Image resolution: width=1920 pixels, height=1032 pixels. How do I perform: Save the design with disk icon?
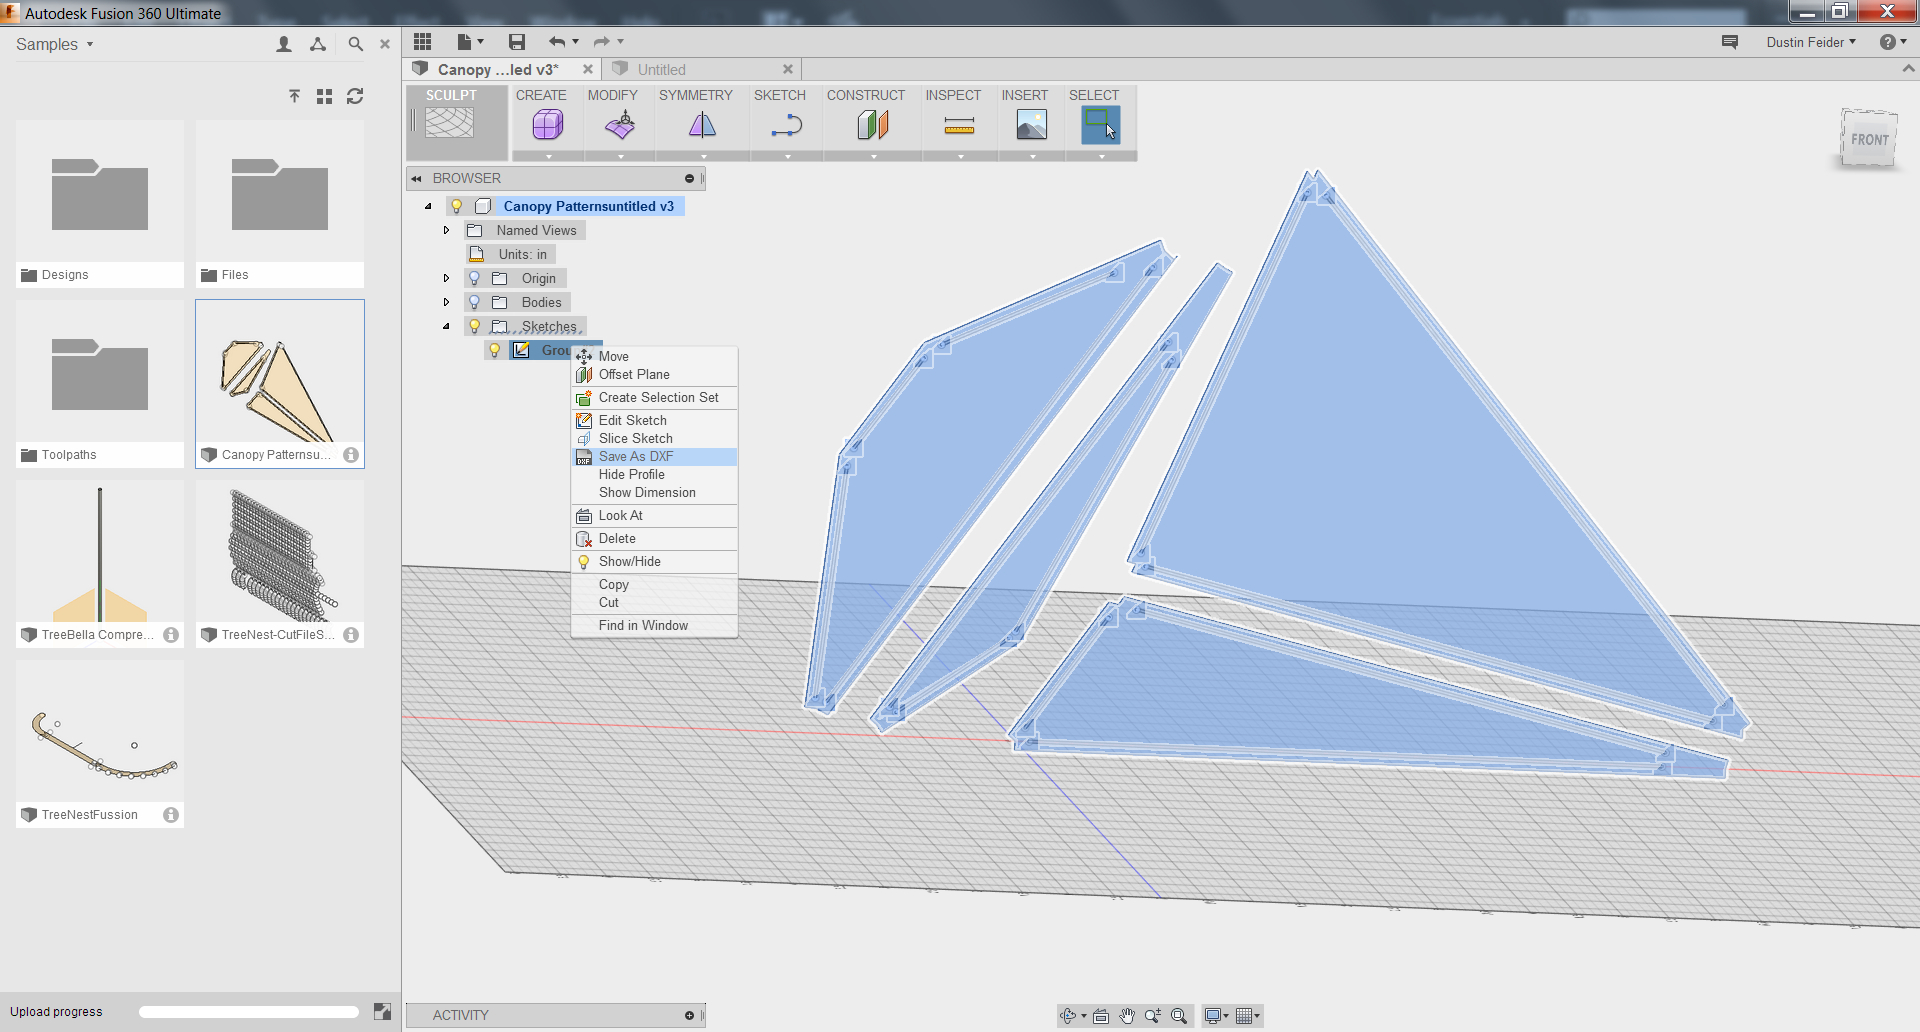coord(517,42)
